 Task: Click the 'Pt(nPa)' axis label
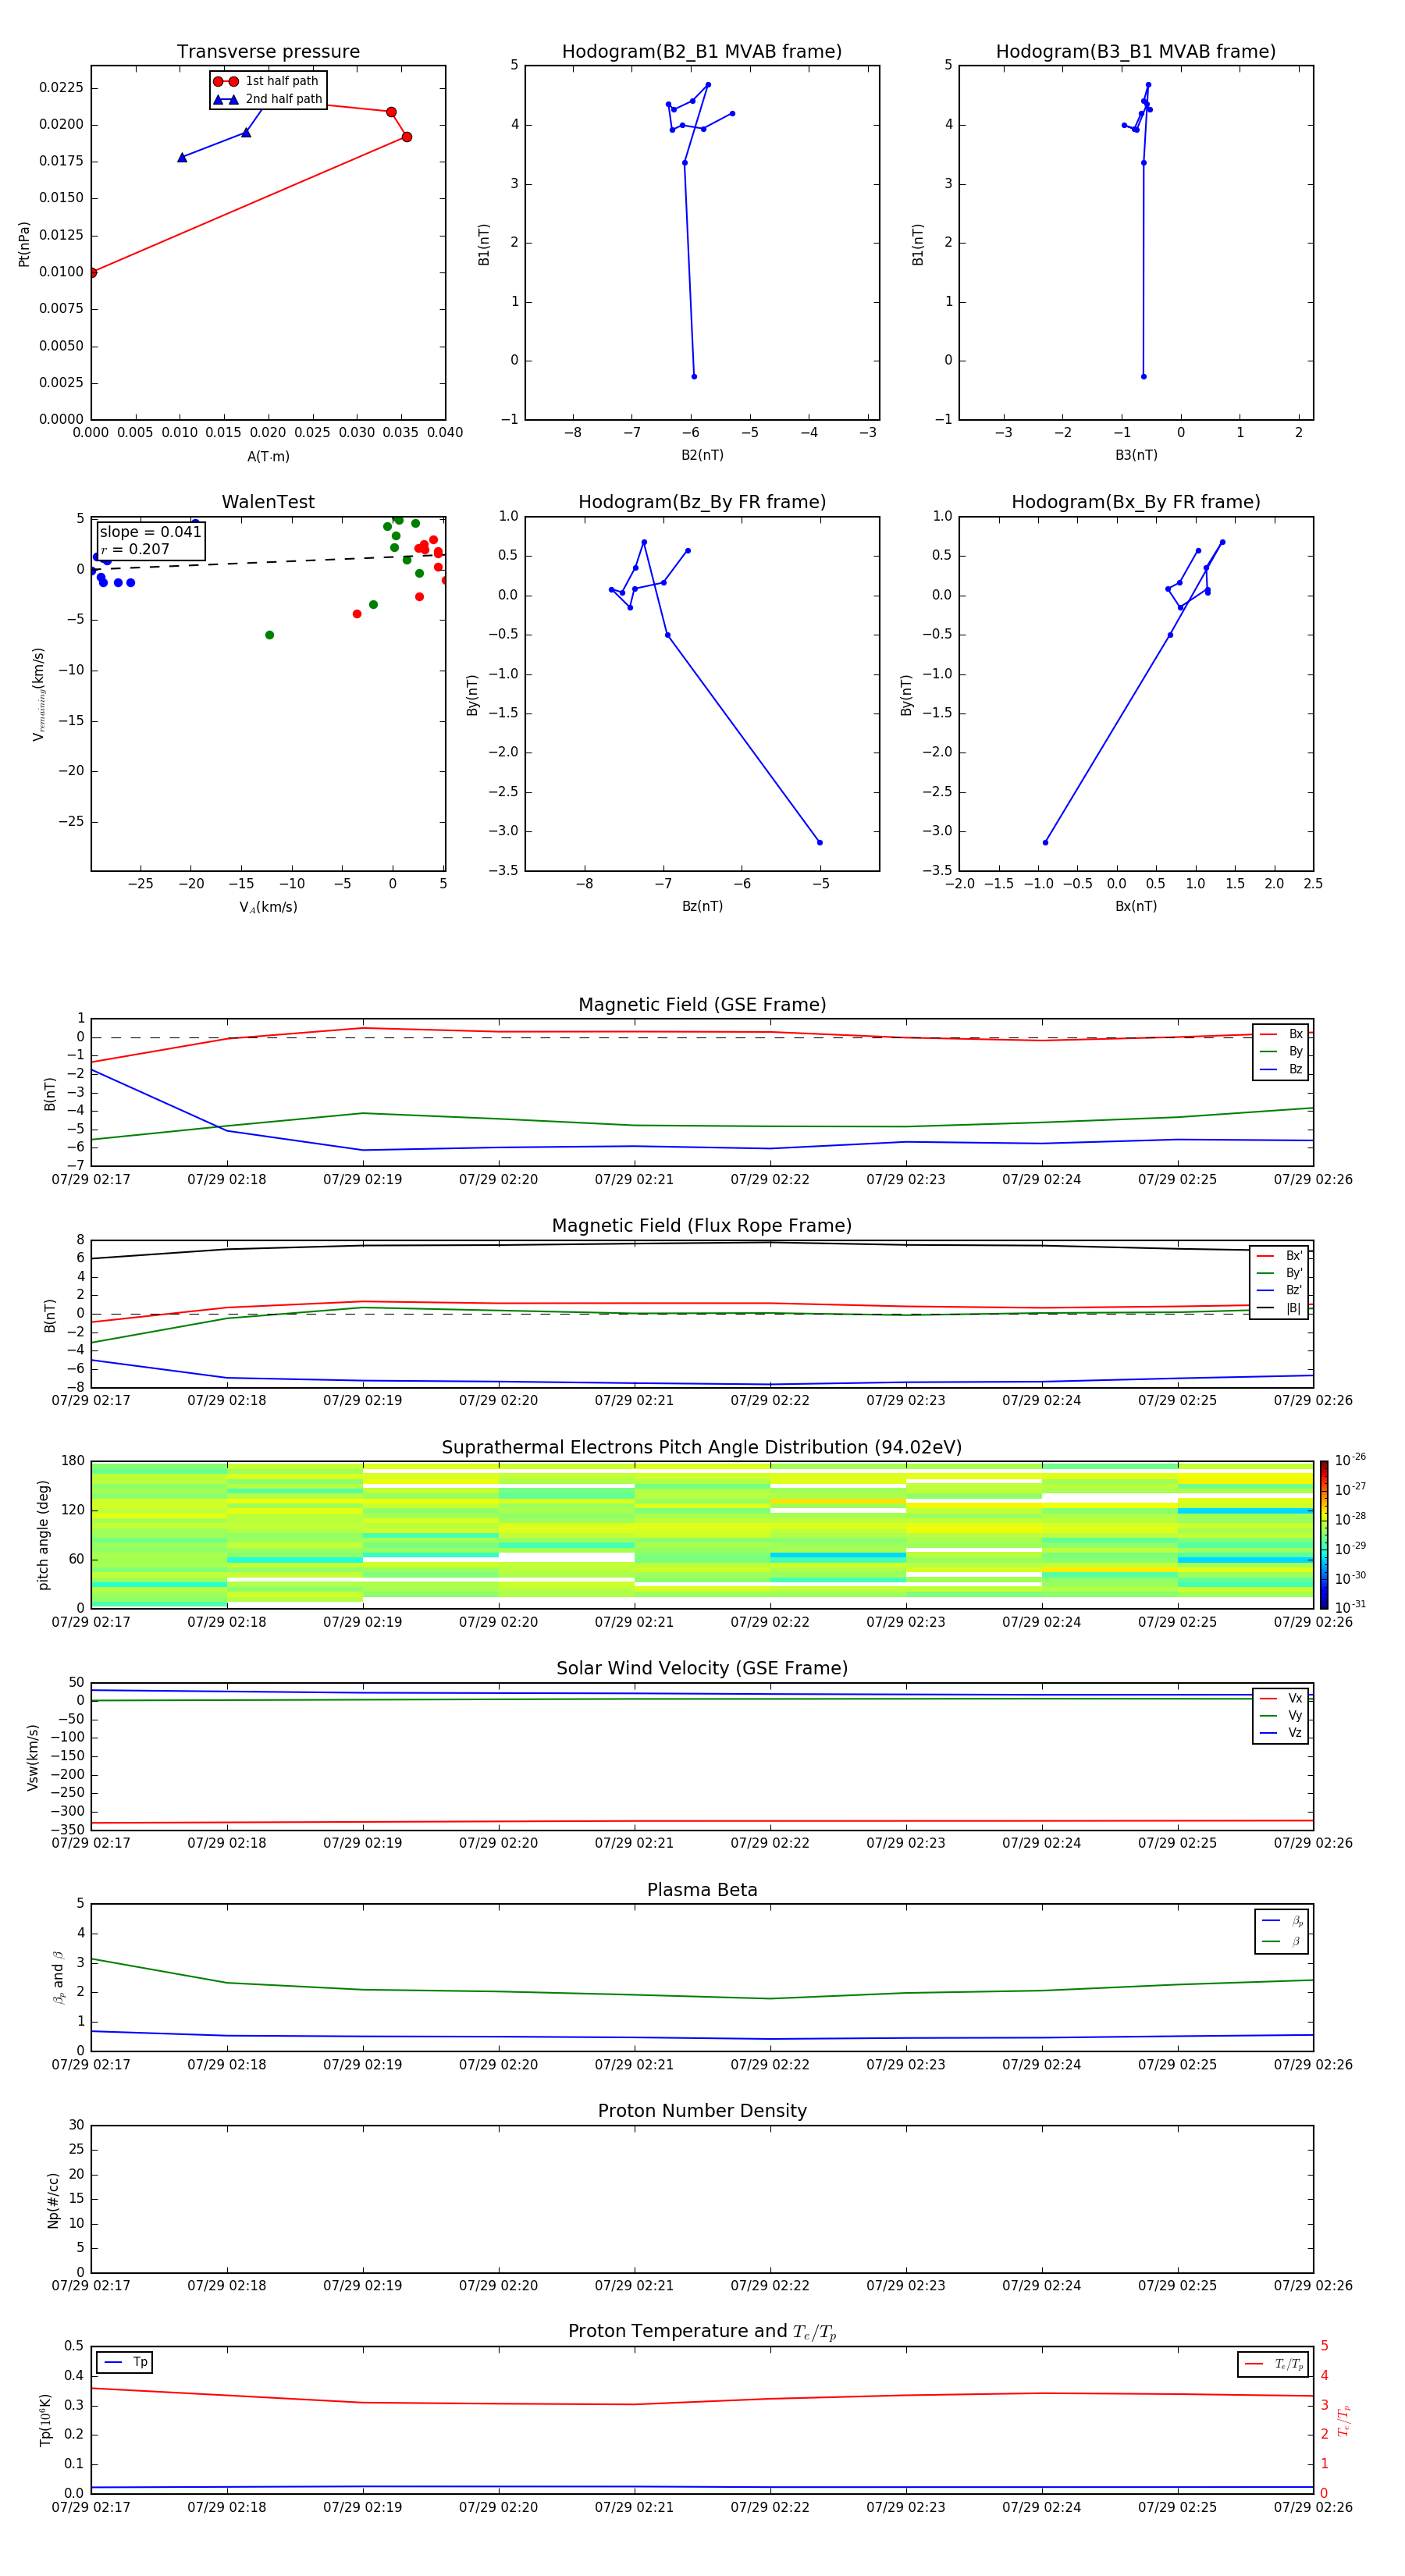(x=24, y=244)
